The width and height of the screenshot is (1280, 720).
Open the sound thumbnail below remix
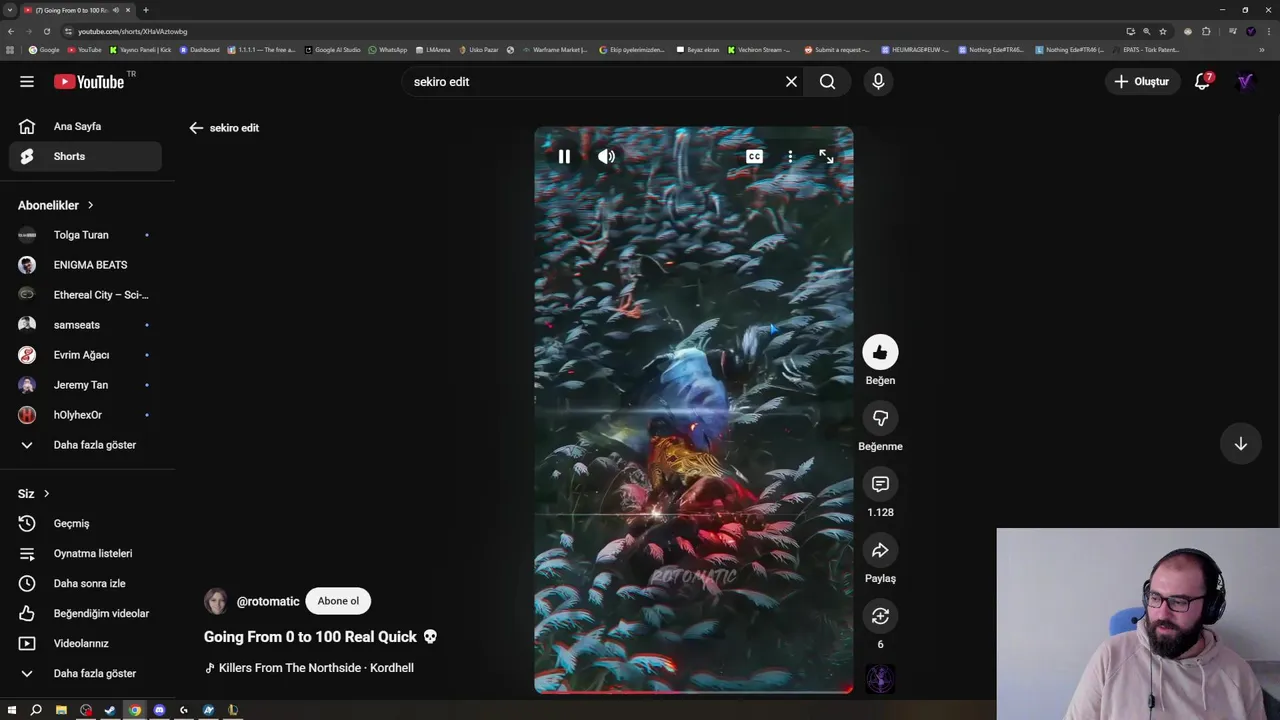(880, 680)
